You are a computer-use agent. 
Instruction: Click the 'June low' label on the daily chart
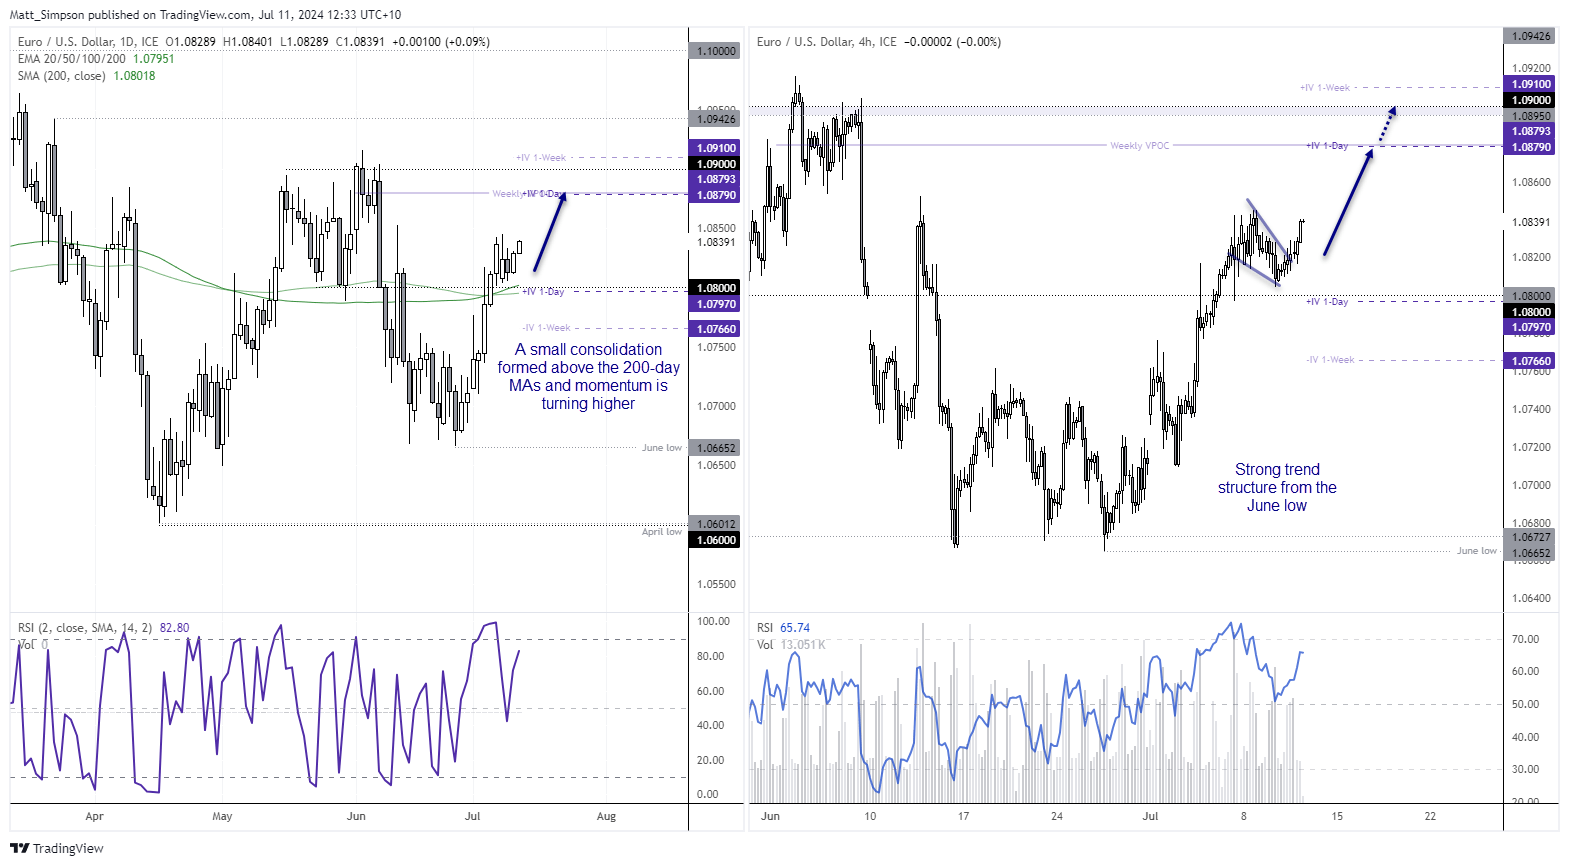(662, 448)
